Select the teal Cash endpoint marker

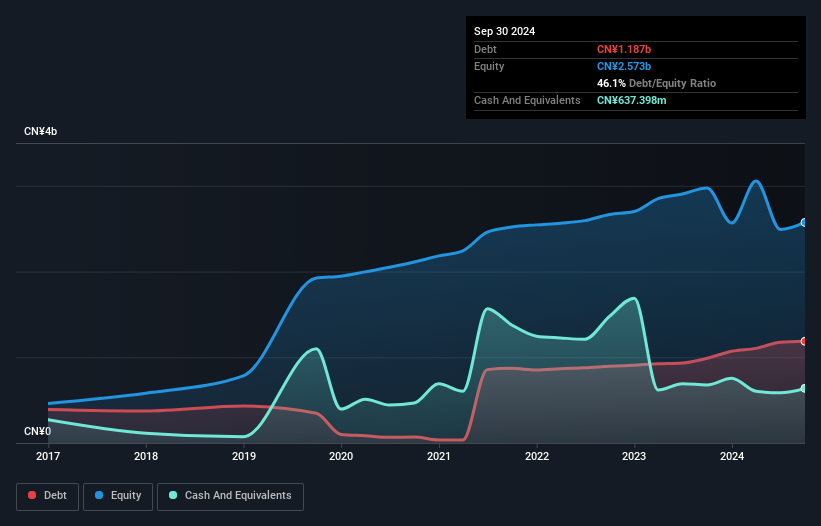coord(804,388)
